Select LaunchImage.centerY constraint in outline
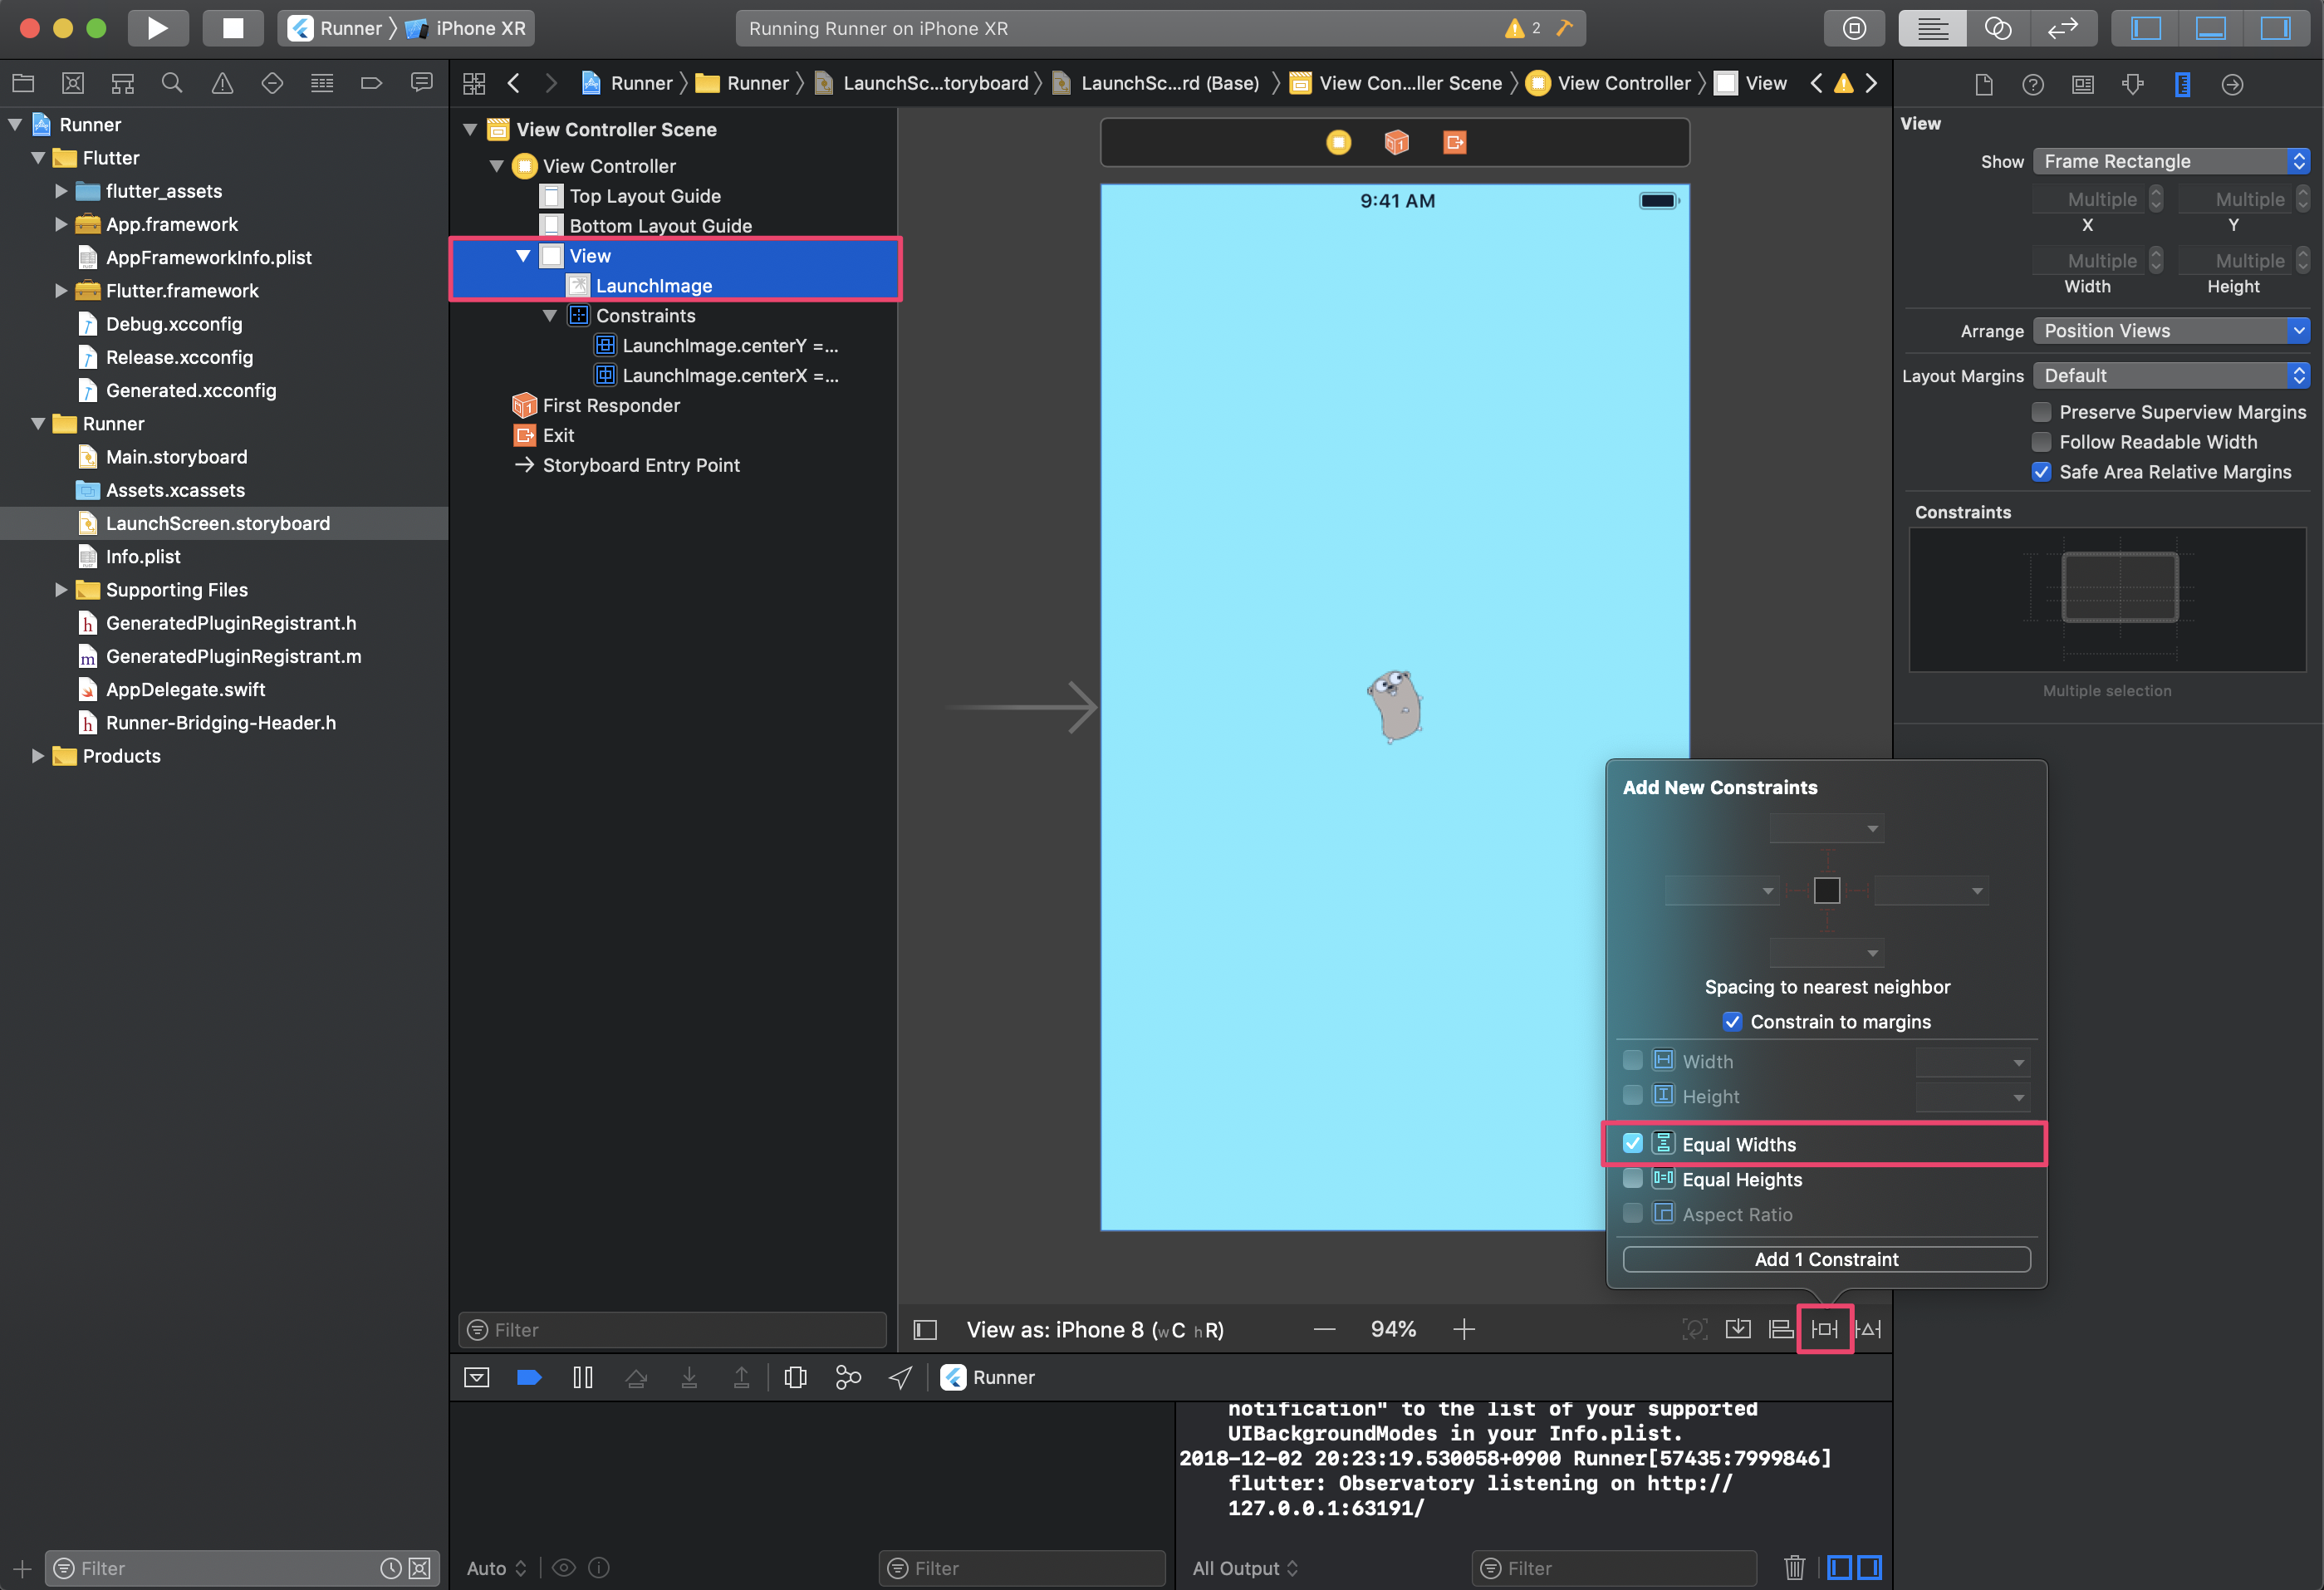2324x1590 pixels. click(728, 345)
